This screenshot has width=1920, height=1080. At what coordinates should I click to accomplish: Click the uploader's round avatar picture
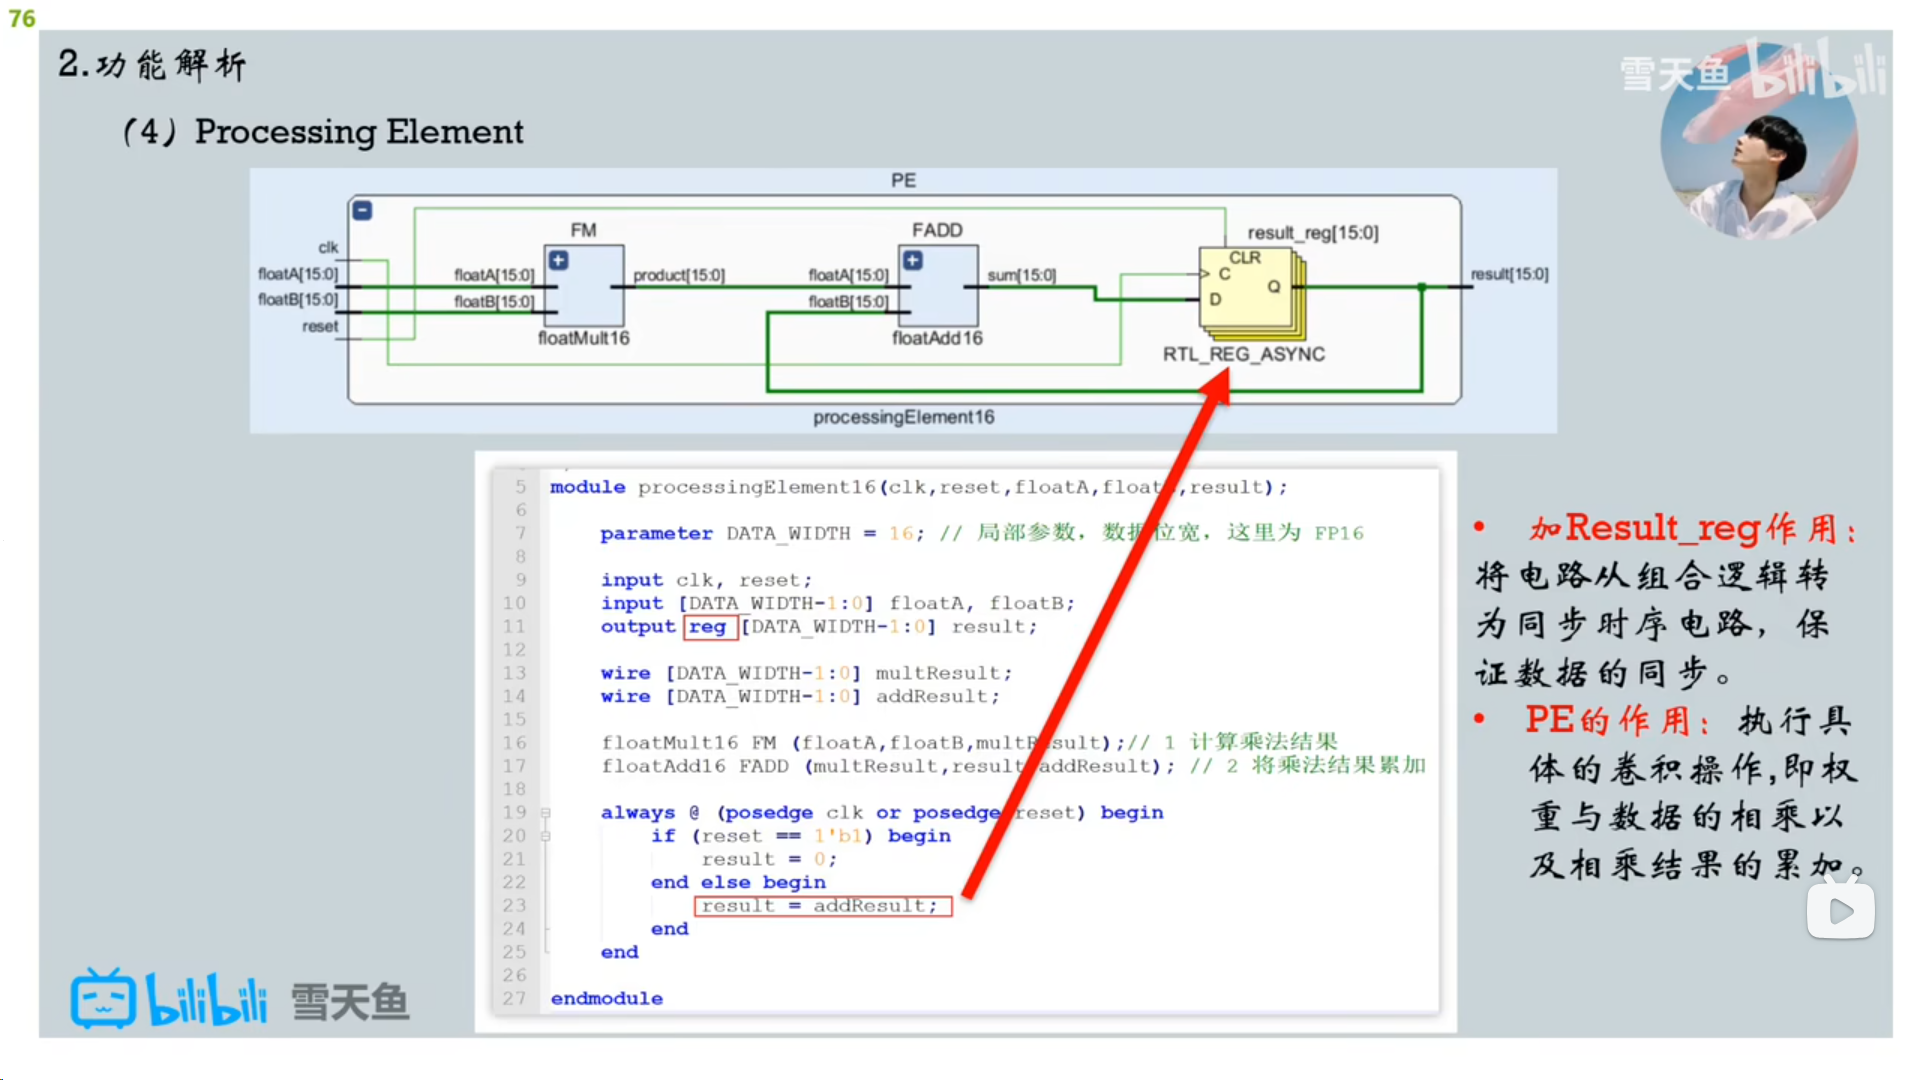pos(1759,143)
